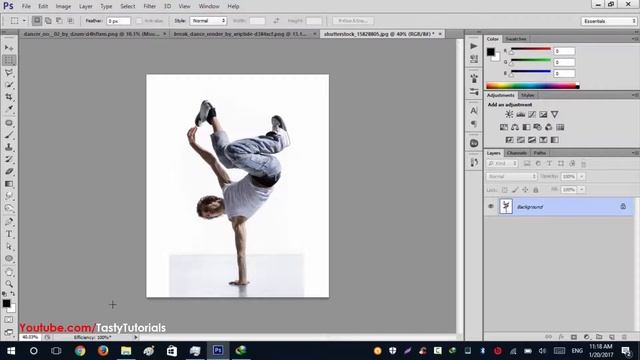This screenshot has height=360, width=640.
Task: Hide the Background layer with eye icon
Action: click(491, 207)
